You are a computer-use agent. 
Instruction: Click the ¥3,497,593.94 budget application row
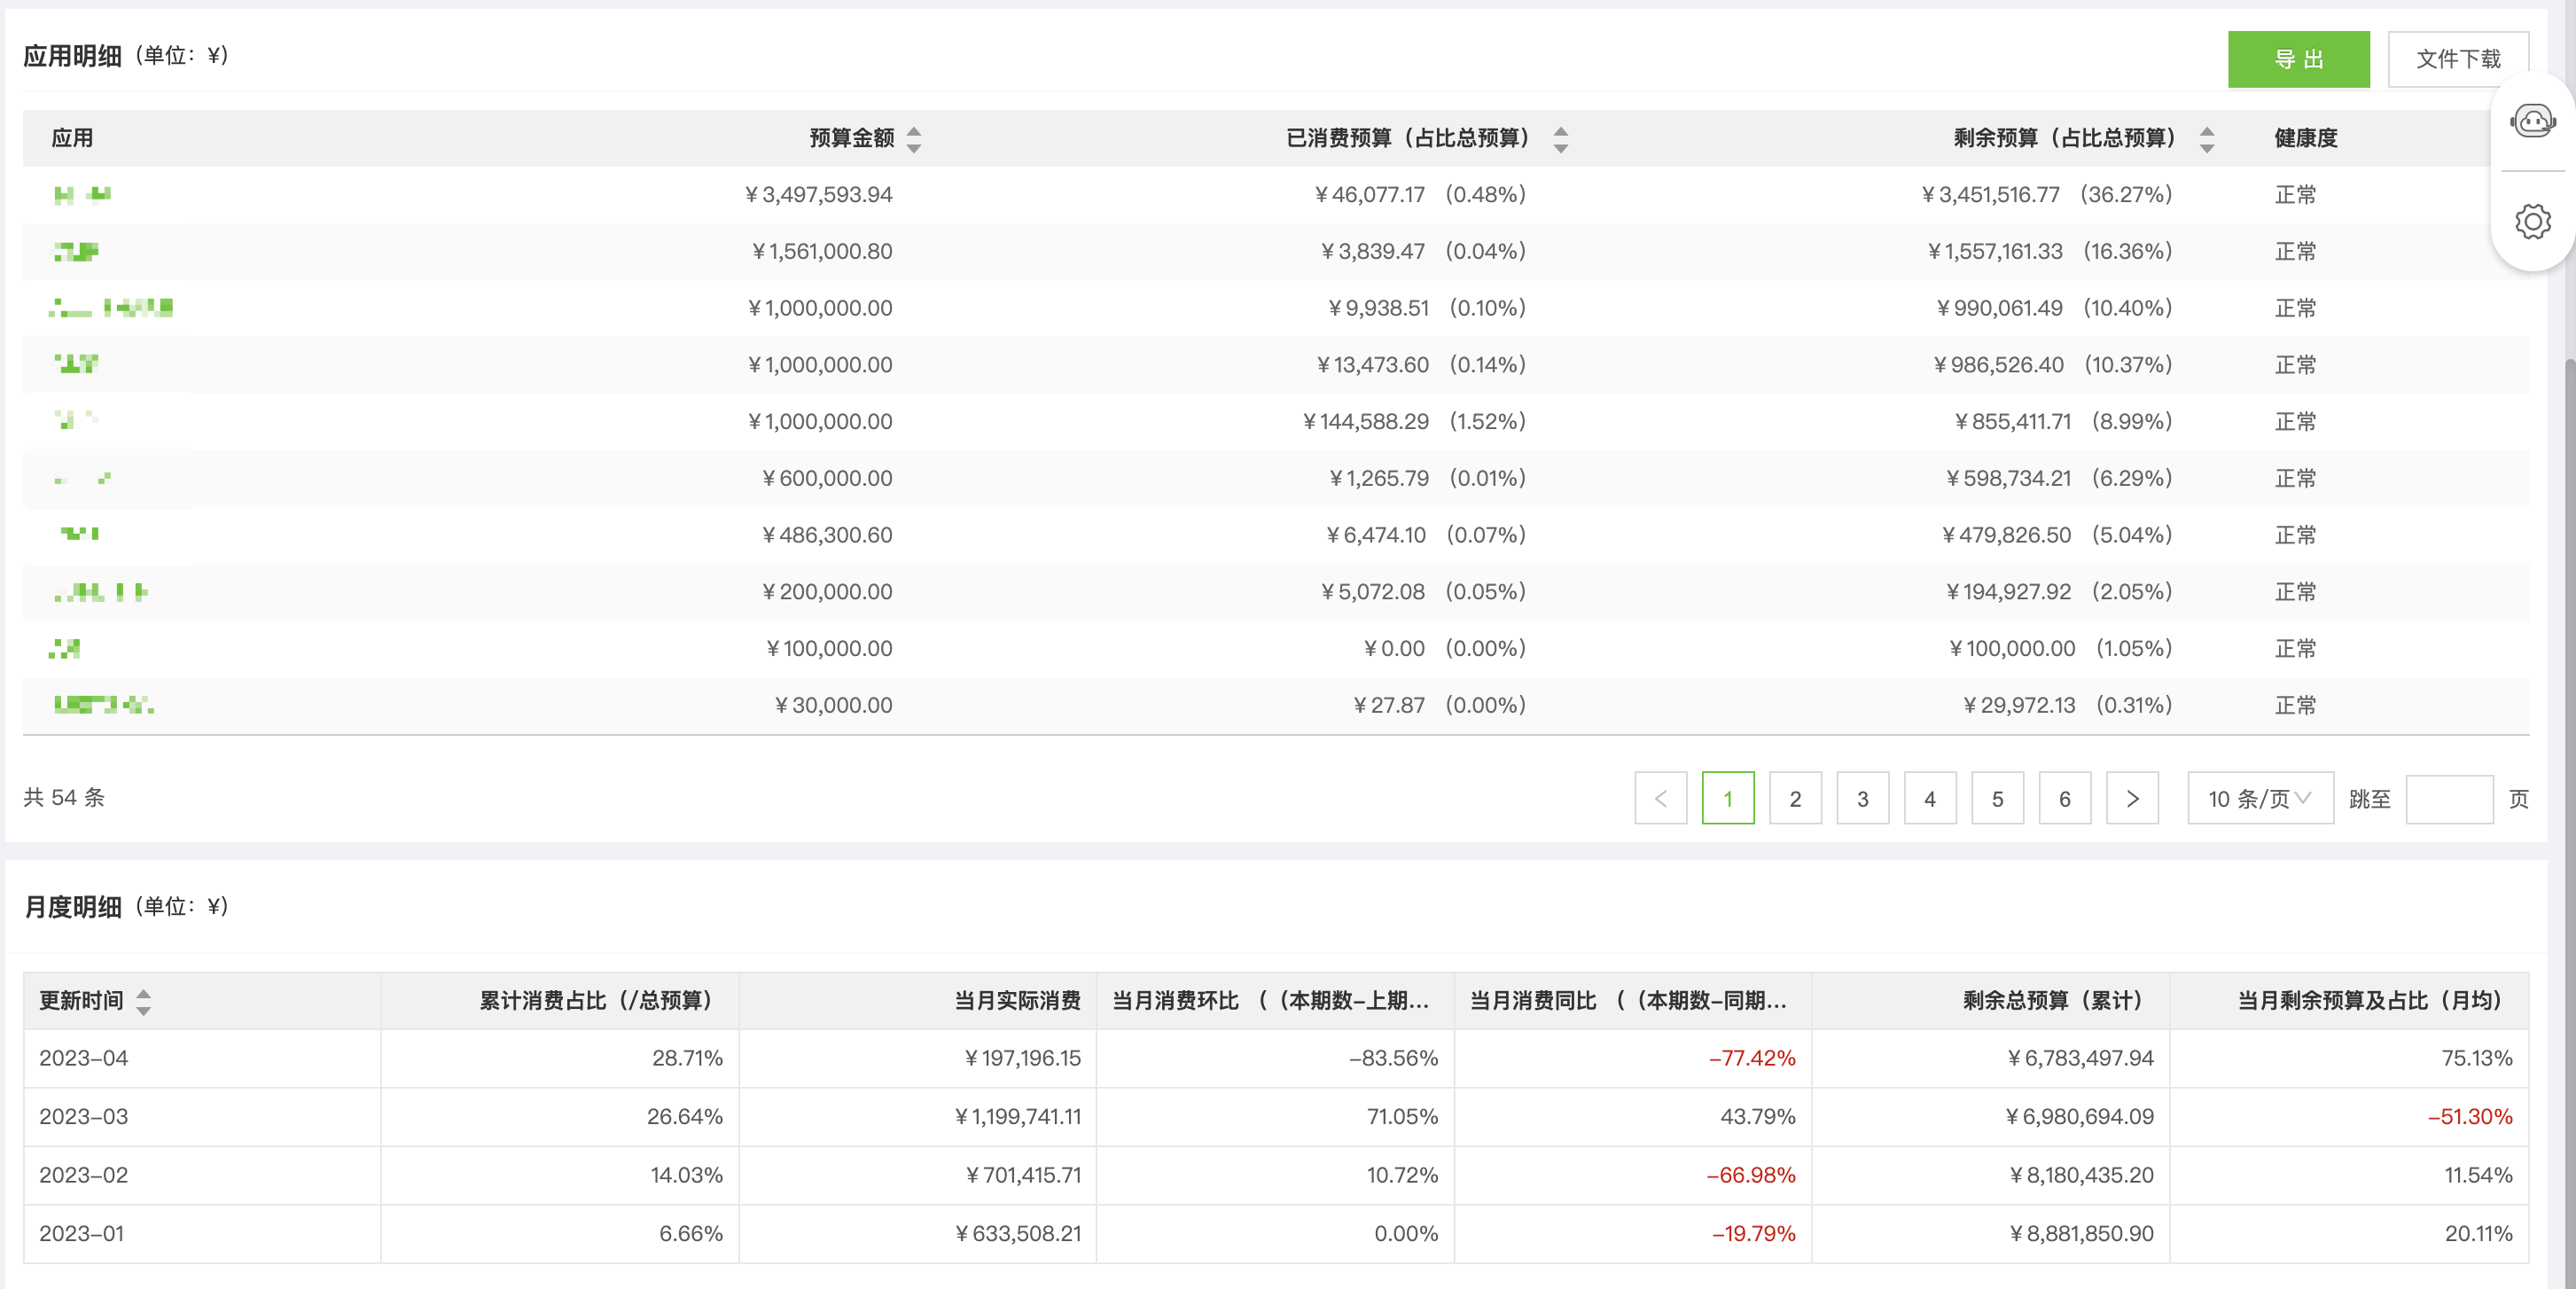click(818, 195)
